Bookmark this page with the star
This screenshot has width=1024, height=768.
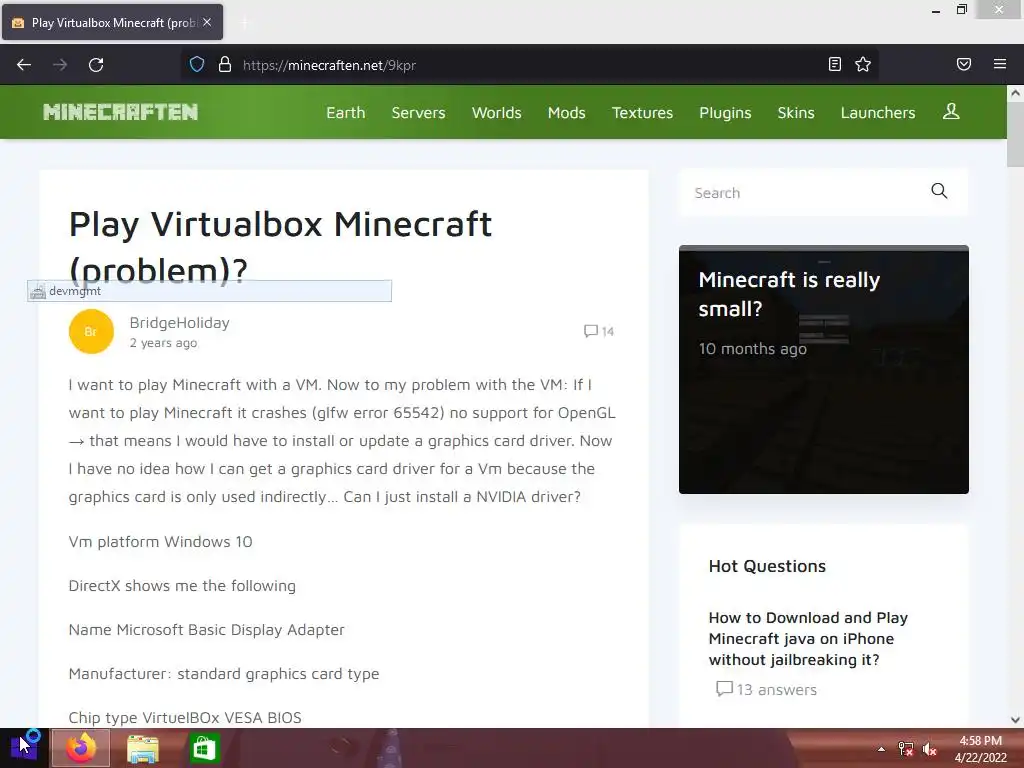click(863, 64)
